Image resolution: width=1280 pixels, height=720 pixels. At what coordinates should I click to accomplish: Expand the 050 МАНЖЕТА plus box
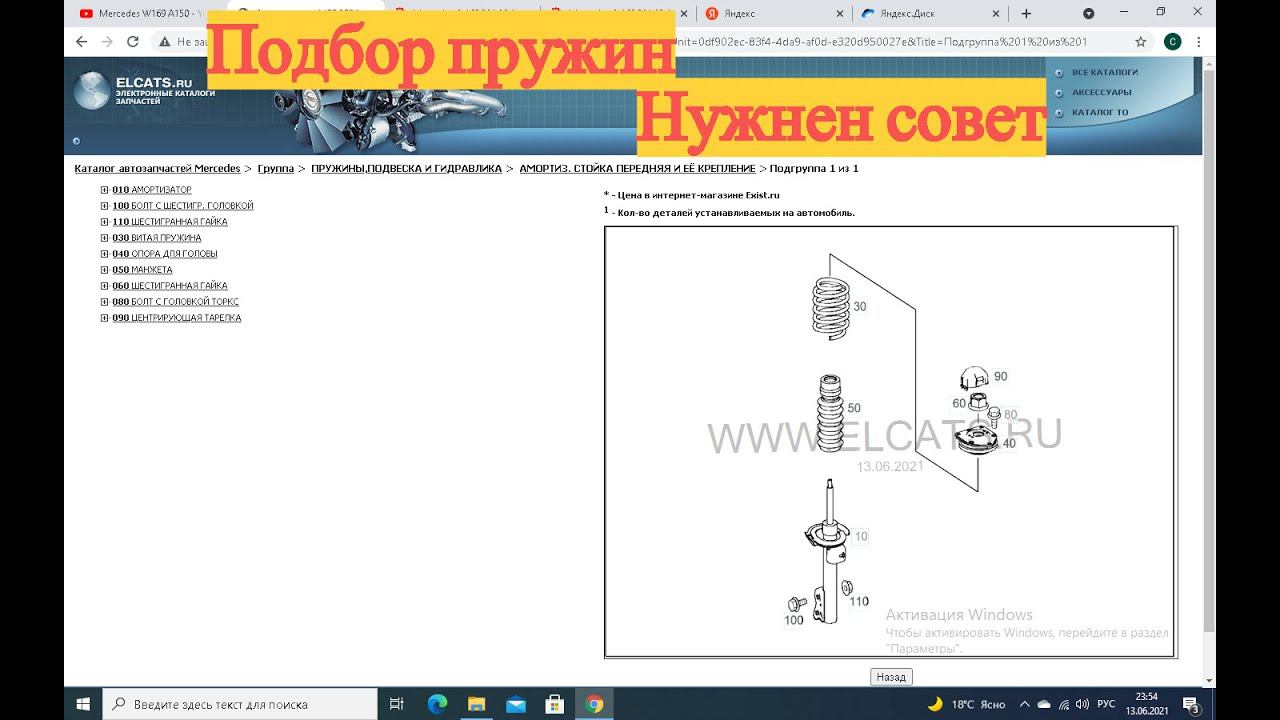point(104,270)
